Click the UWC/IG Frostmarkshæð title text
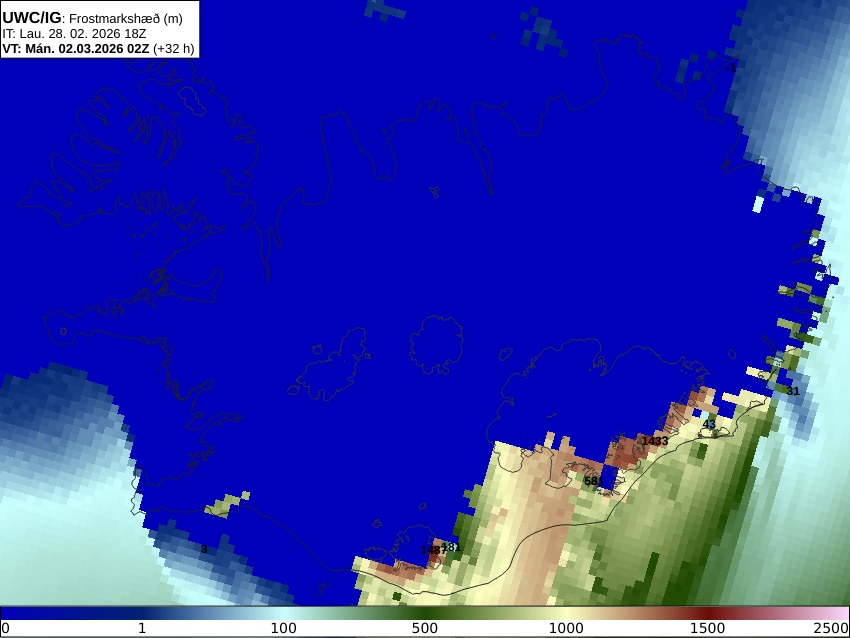 (92, 18)
